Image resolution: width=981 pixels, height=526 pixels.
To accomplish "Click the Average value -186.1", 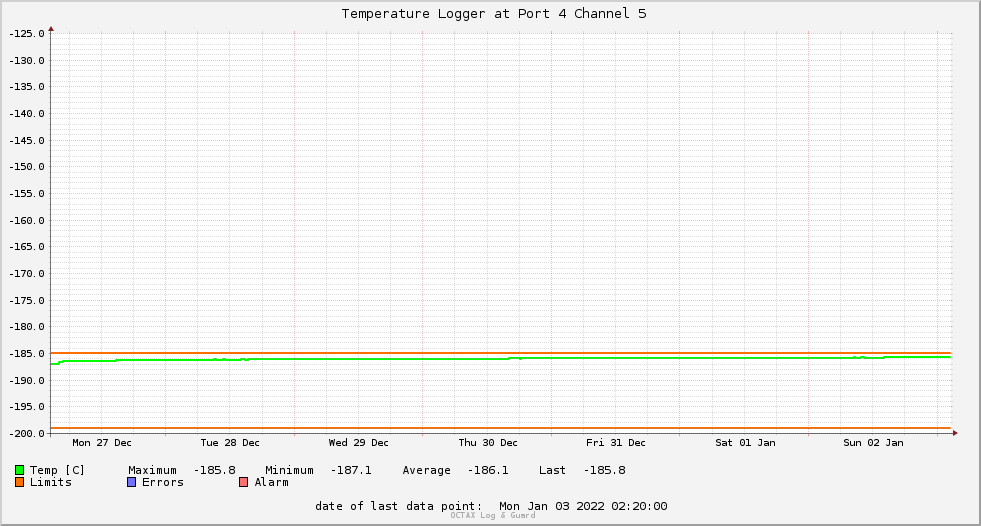I will point(488,470).
